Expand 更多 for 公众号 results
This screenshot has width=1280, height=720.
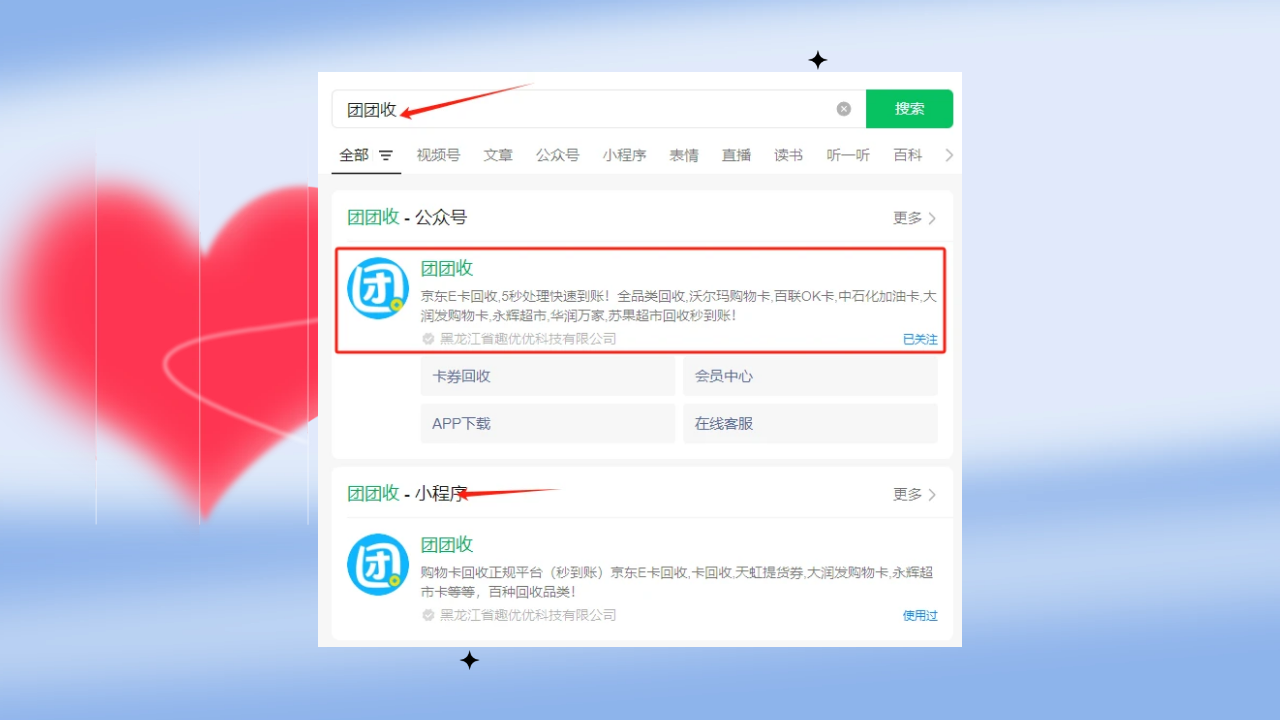click(914, 218)
